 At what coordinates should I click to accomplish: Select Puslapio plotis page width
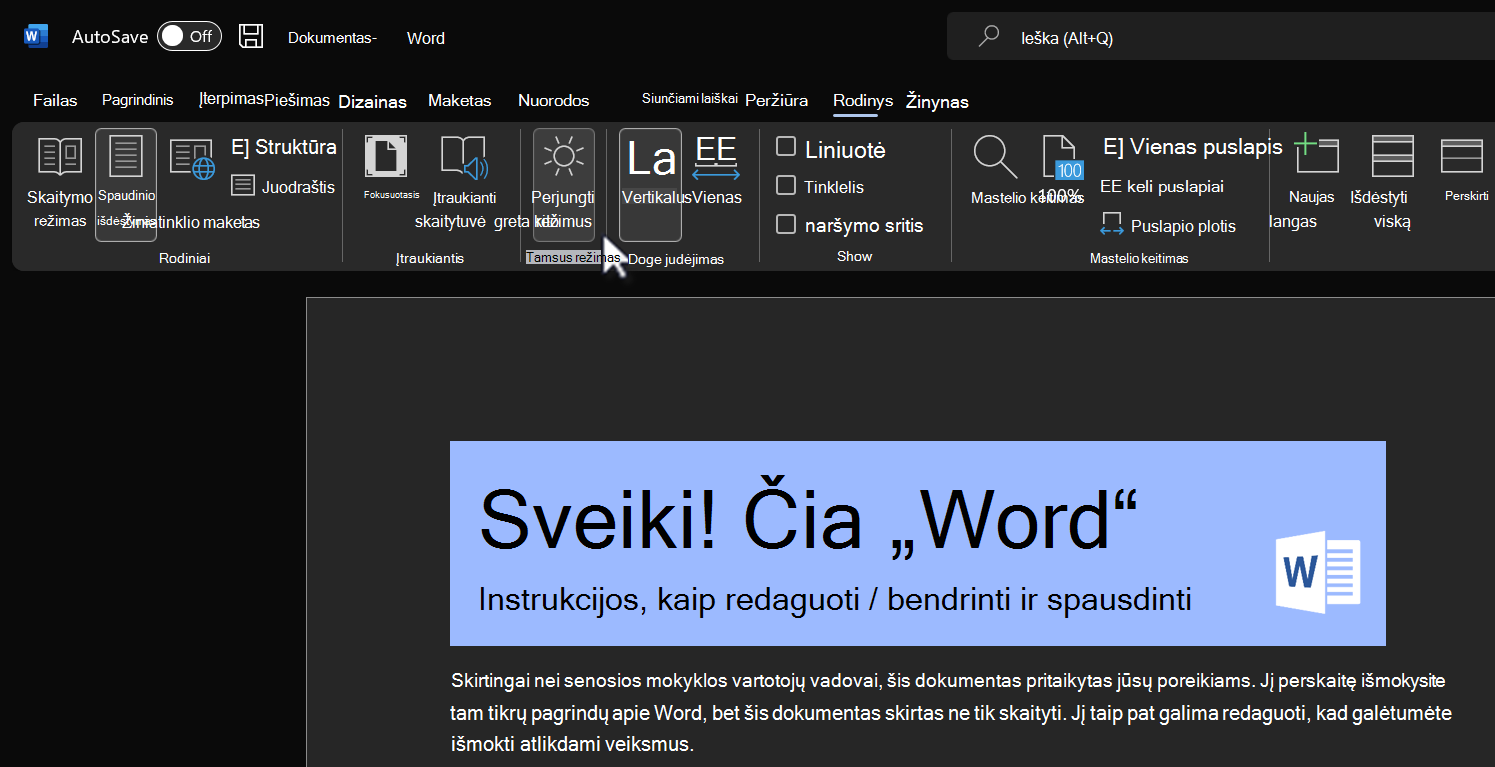pos(1168,226)
